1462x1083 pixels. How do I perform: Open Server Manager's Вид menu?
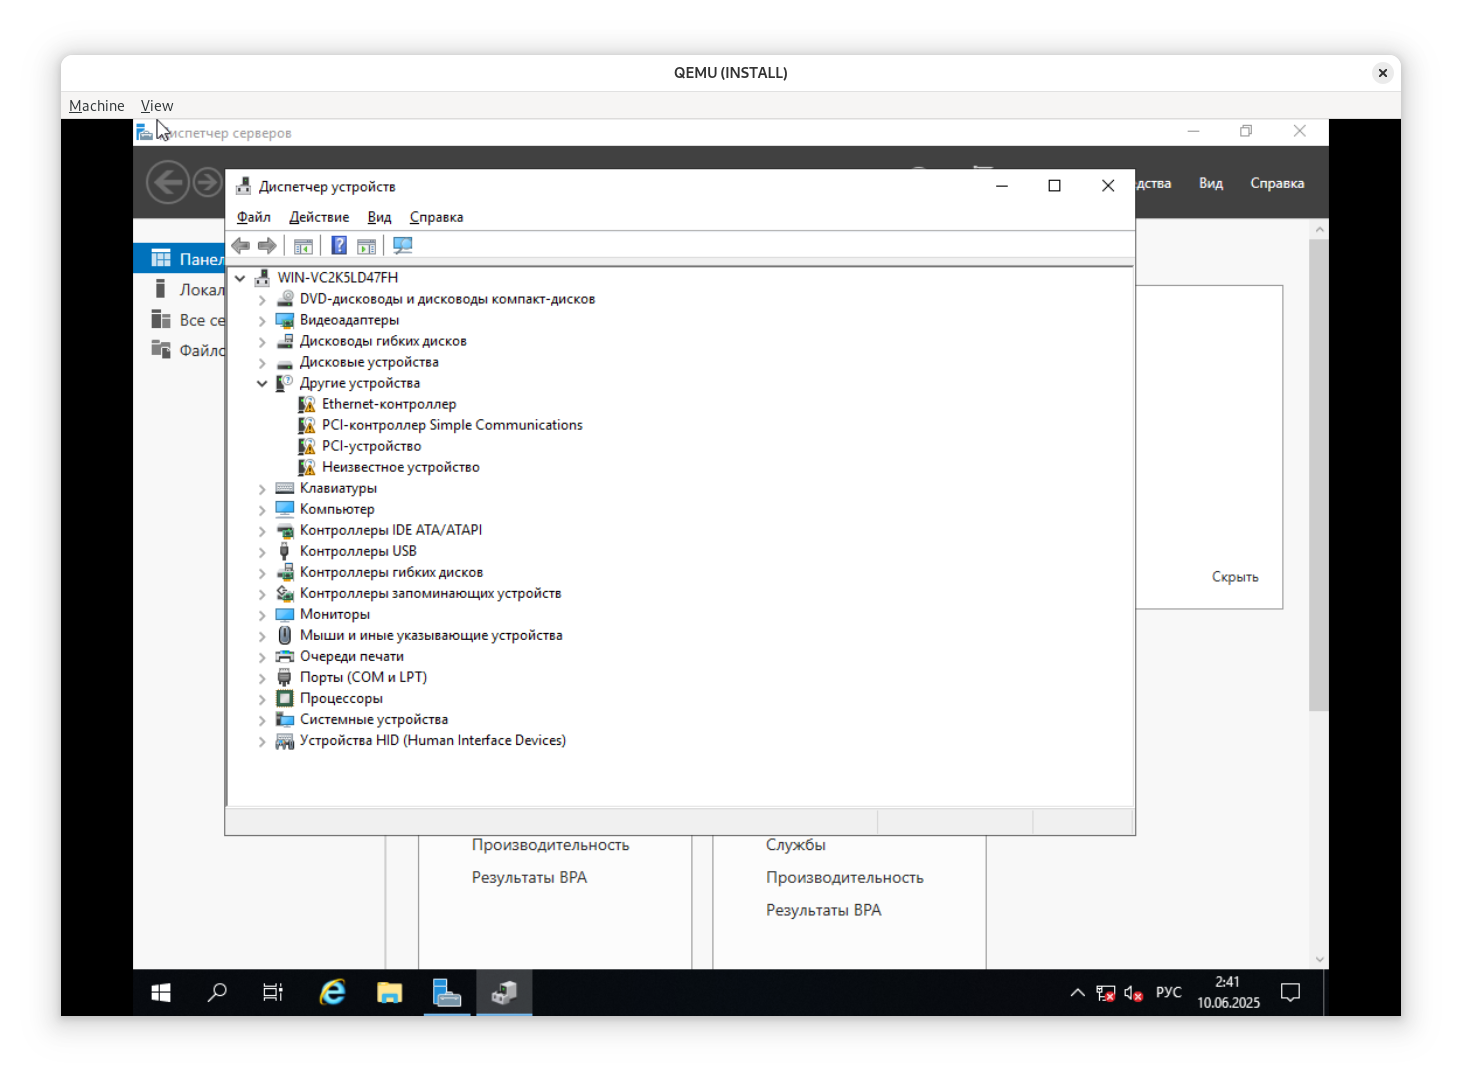coord(1211,183)
